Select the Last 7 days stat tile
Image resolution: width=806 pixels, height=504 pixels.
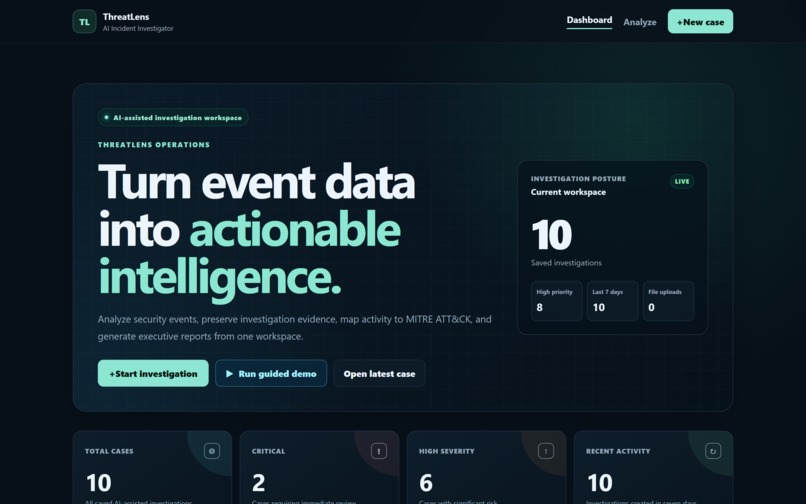coord(612,301)
